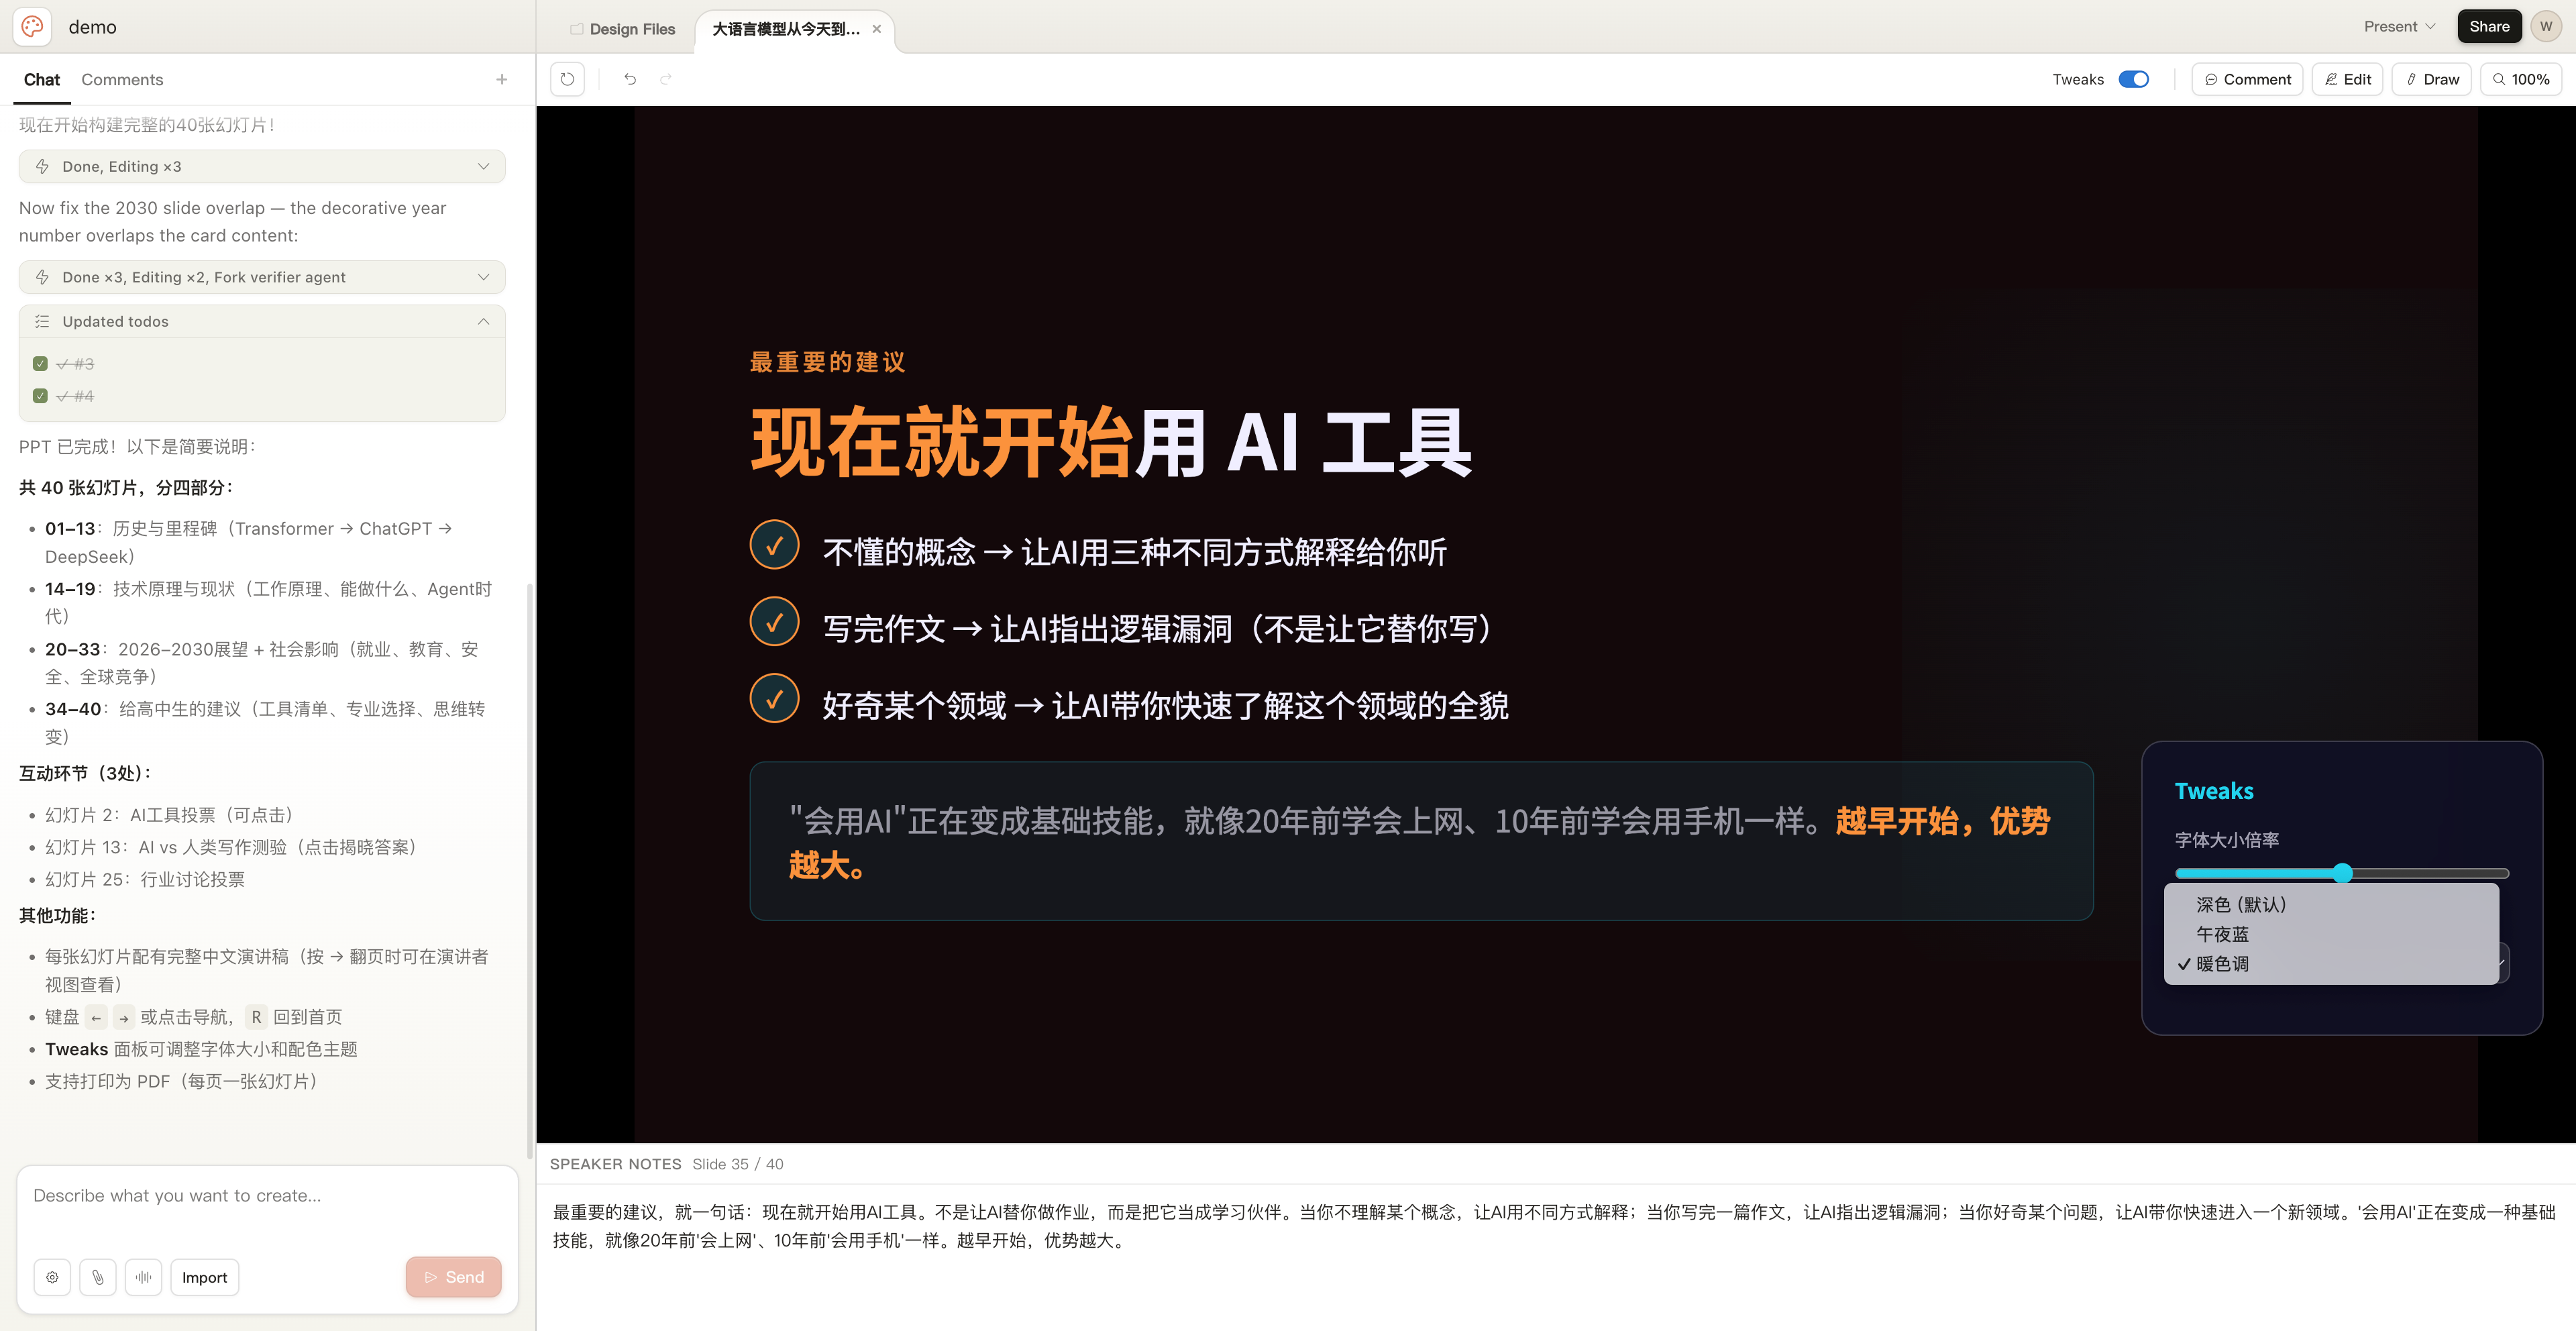Click the Import button
The height and width of the screenshot is (1331, 2576).
pos(204,1277)
